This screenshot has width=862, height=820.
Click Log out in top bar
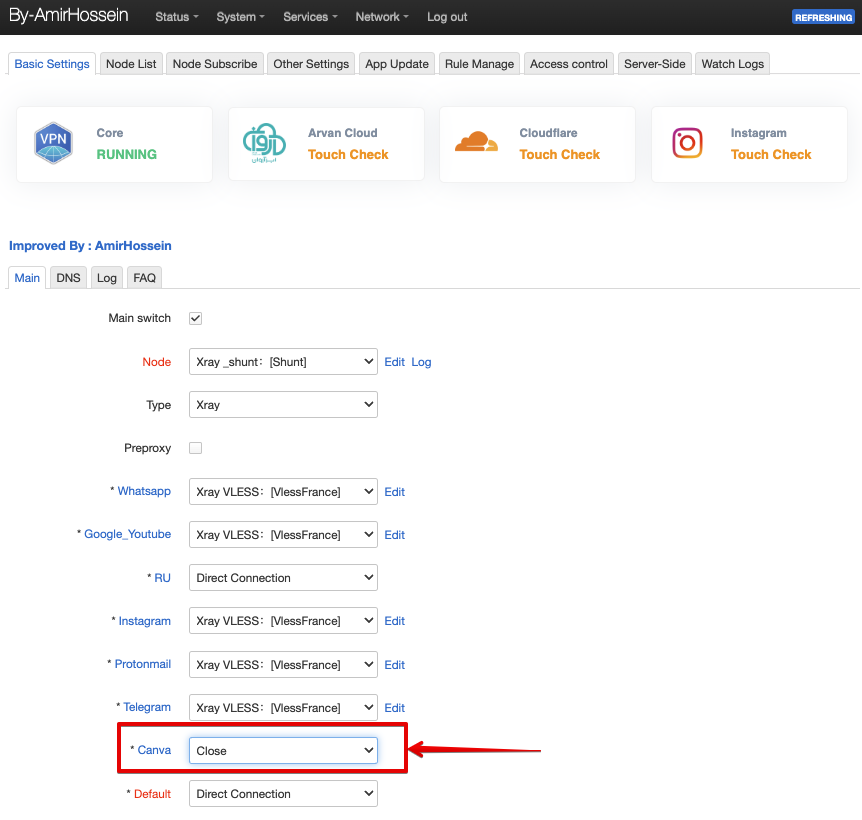click(447, 17)
